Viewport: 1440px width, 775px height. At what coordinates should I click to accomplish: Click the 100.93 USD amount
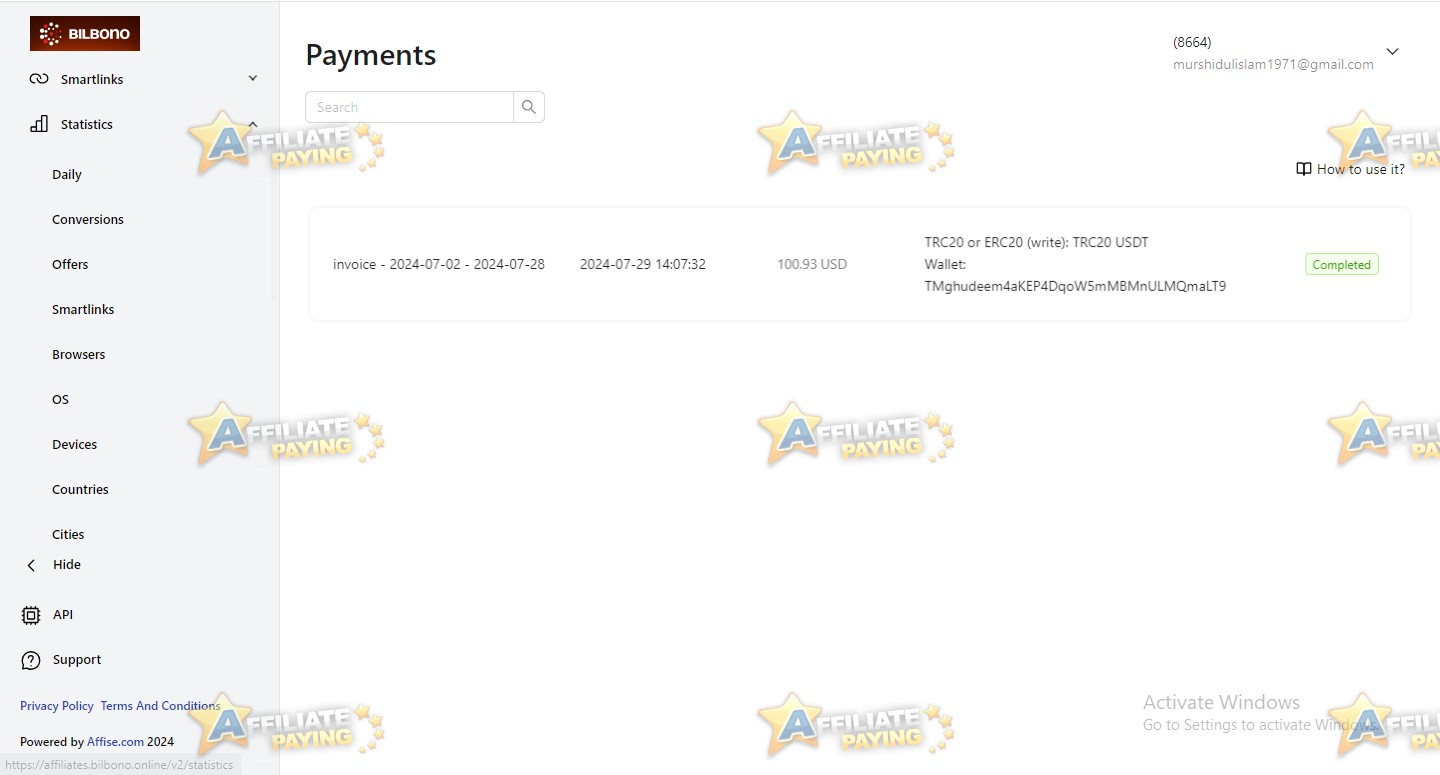(x=812, y=264)
